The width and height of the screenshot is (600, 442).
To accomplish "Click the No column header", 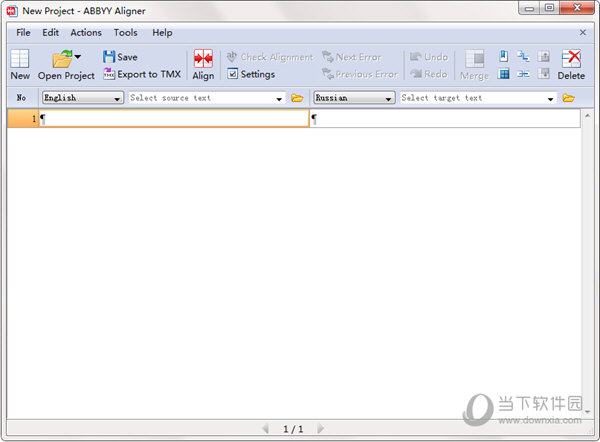I will (x=21, y=98).
